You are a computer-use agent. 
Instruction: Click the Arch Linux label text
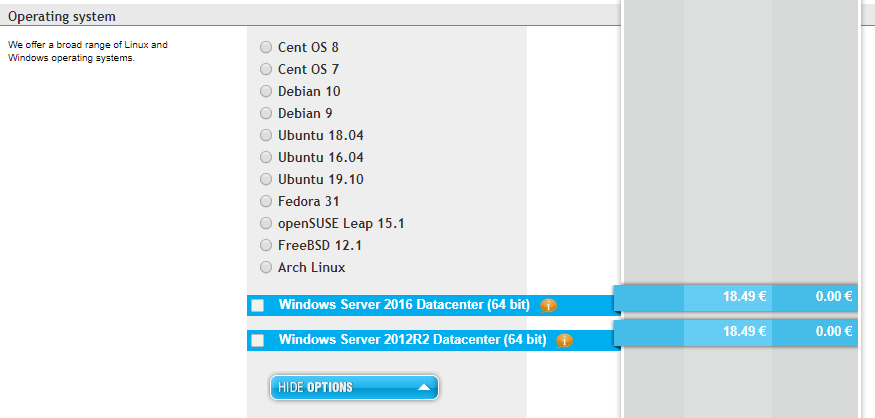[x=311, y=267]
